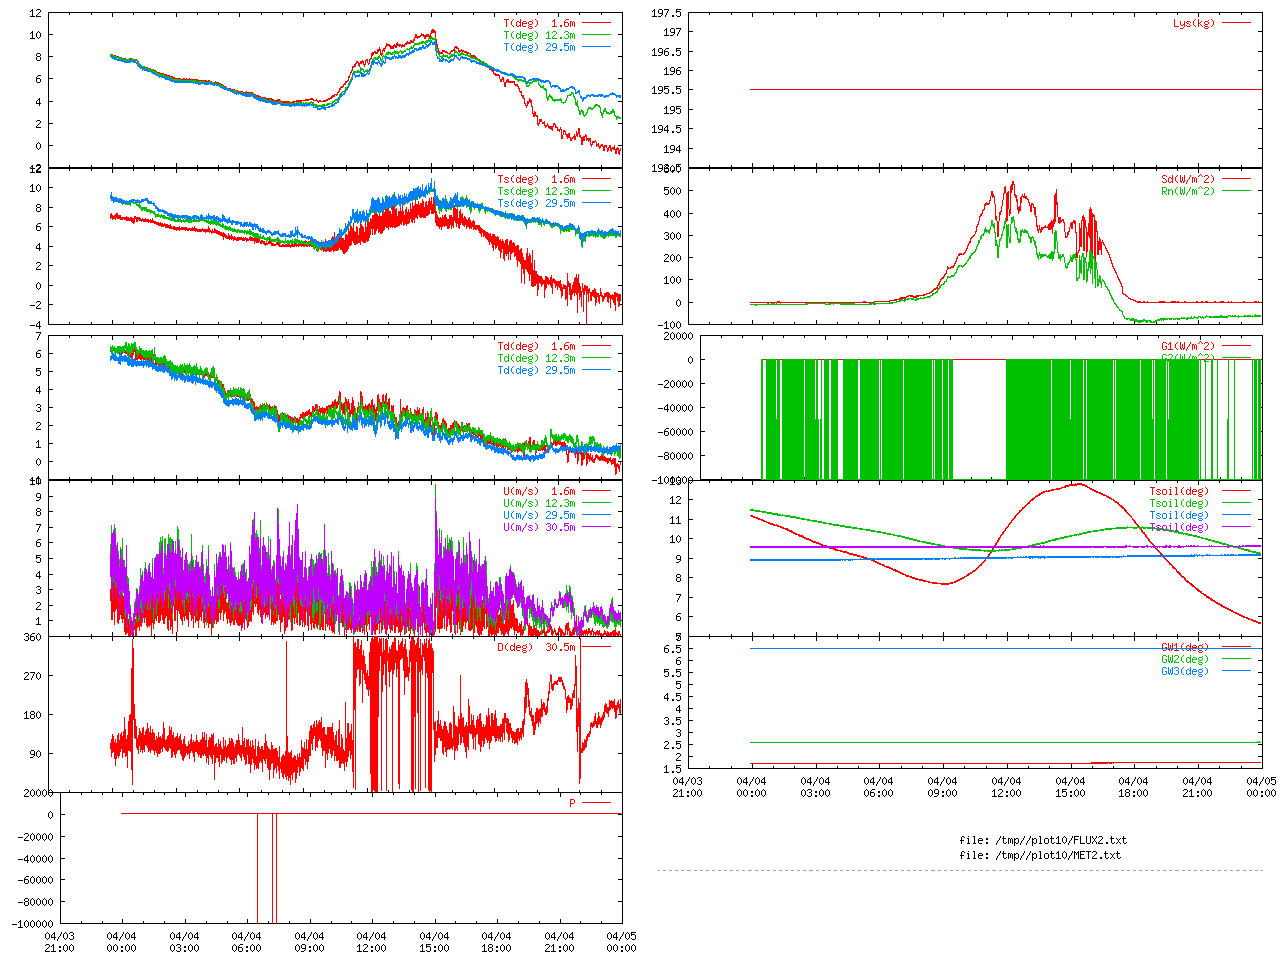The image size is (1280, 960).
Task: Click the "G1(W/m^2)" legend label
Action: pos(1188,347)
